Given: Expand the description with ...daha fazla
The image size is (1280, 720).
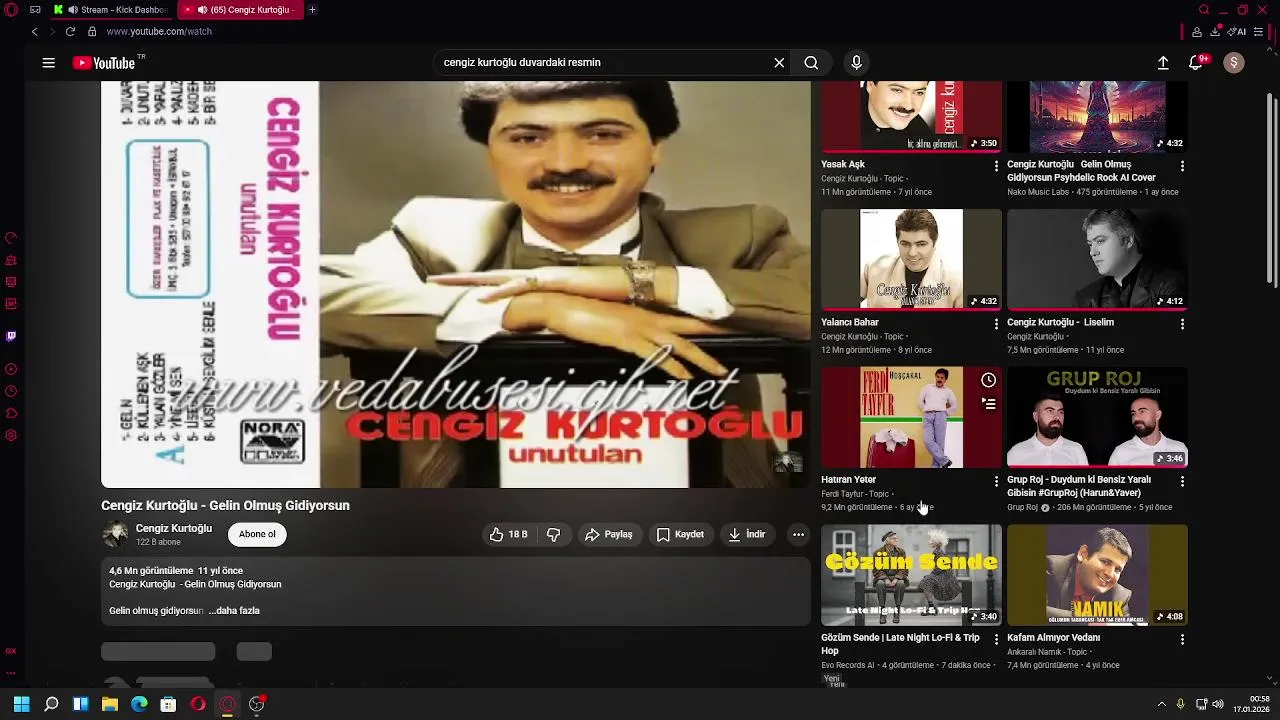Looking at the screenshot, I should 234,611.
